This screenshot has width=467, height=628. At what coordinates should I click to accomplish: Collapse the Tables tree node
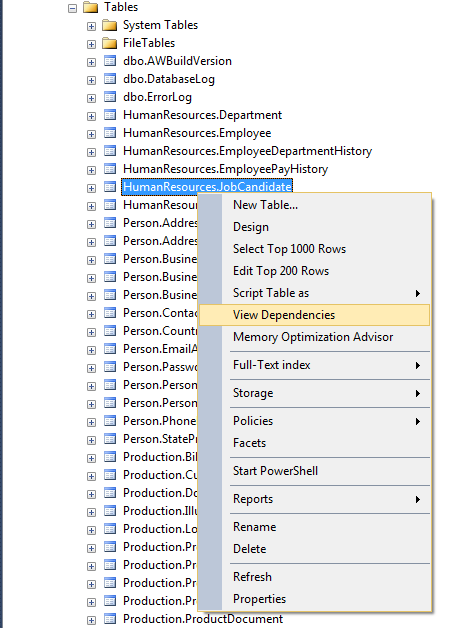point(72,8)
